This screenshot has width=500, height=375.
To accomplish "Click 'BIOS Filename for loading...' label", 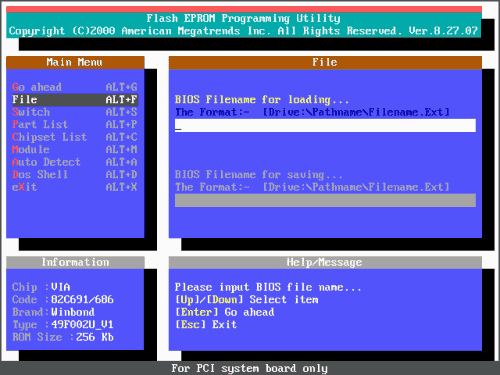I will (x=262, y=100).
